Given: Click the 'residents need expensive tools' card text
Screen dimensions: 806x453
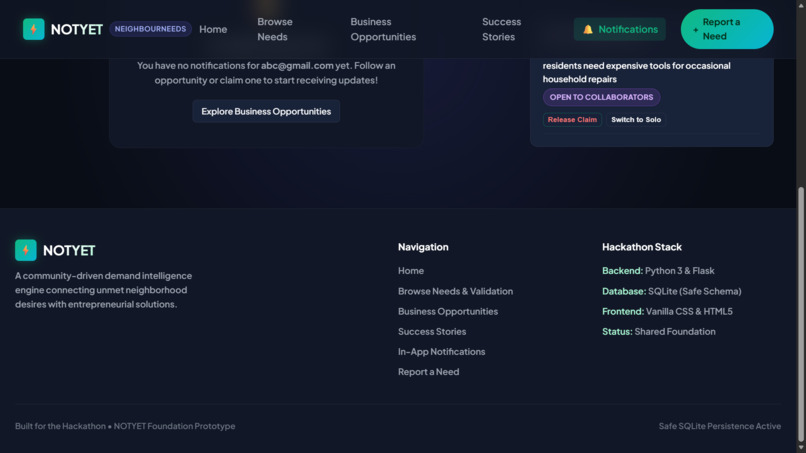Looking at the screenshot, I should [636, 72].
